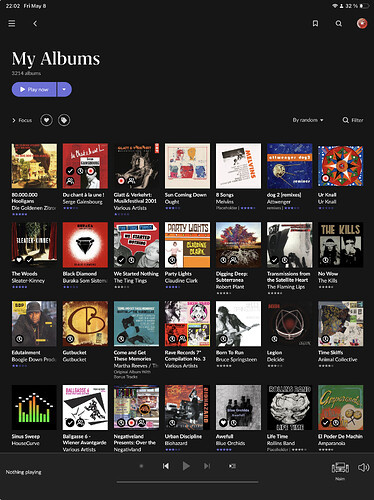Click the Deicide artist link
Viewport: 374px width, 500px height.
click(x=275, y=359)
